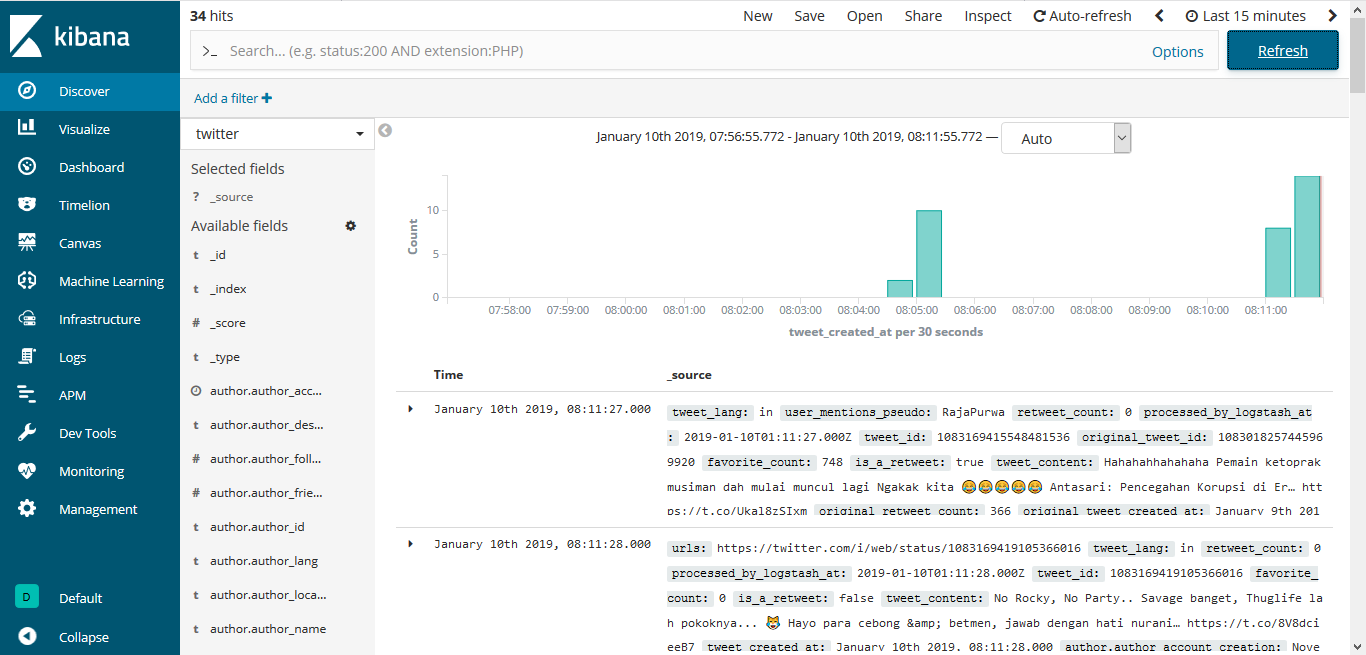Select Dev Tools in the side navigation
Viewport: 1366px width, 655px height.
[x=90, y=433]
